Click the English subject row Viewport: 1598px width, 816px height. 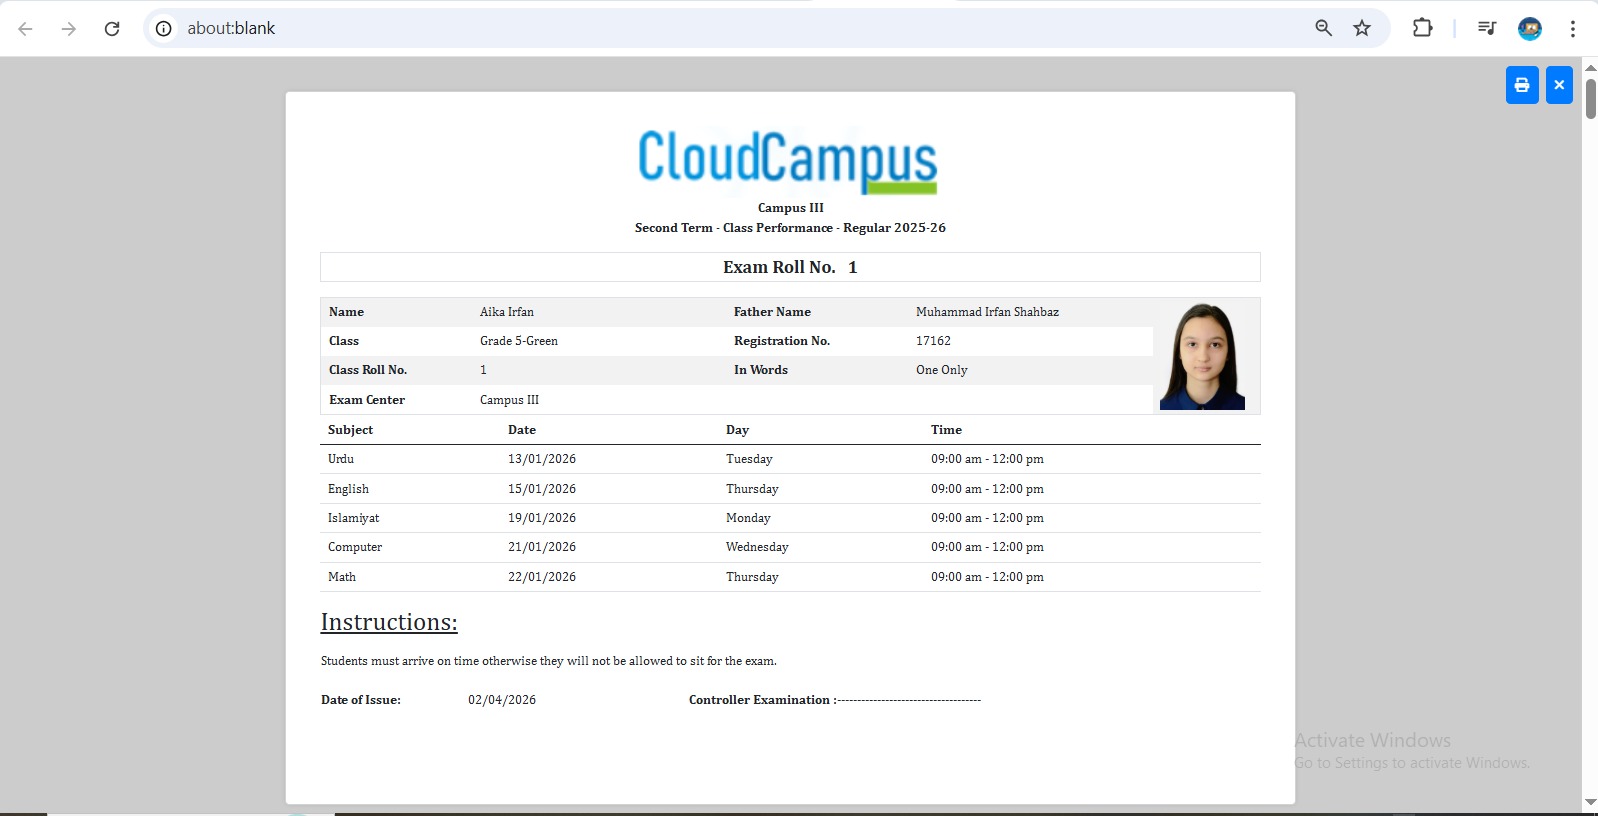[790, 489]
